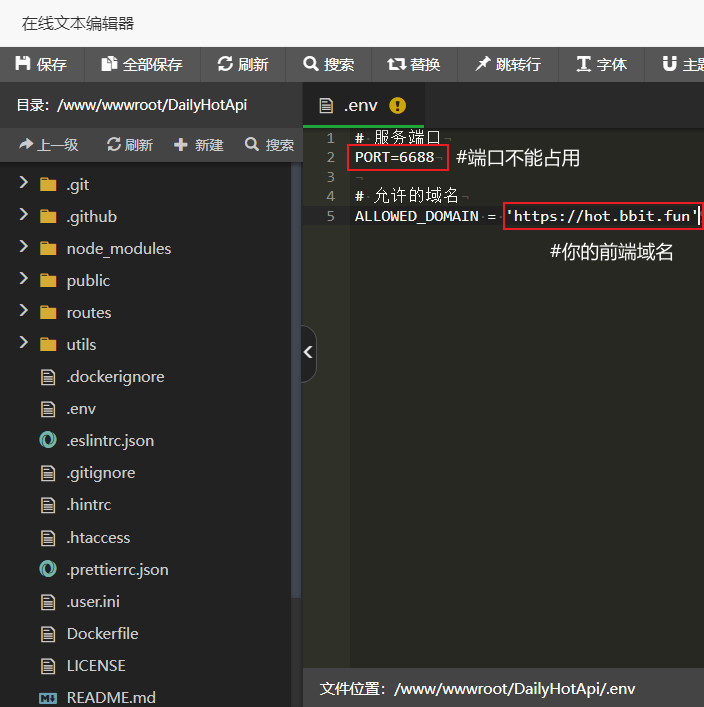Click the .env file icon in tree
This screenshot has width=704, height=707.
click(x=48, y=409)
